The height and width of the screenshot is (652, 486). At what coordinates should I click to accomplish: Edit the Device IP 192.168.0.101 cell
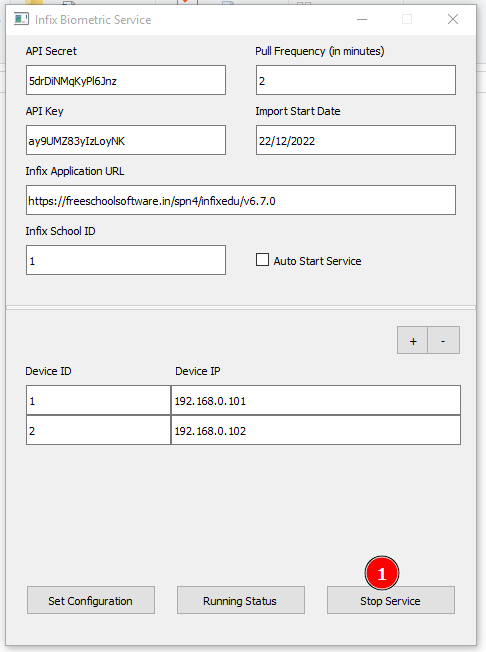[x=316, y=400]
